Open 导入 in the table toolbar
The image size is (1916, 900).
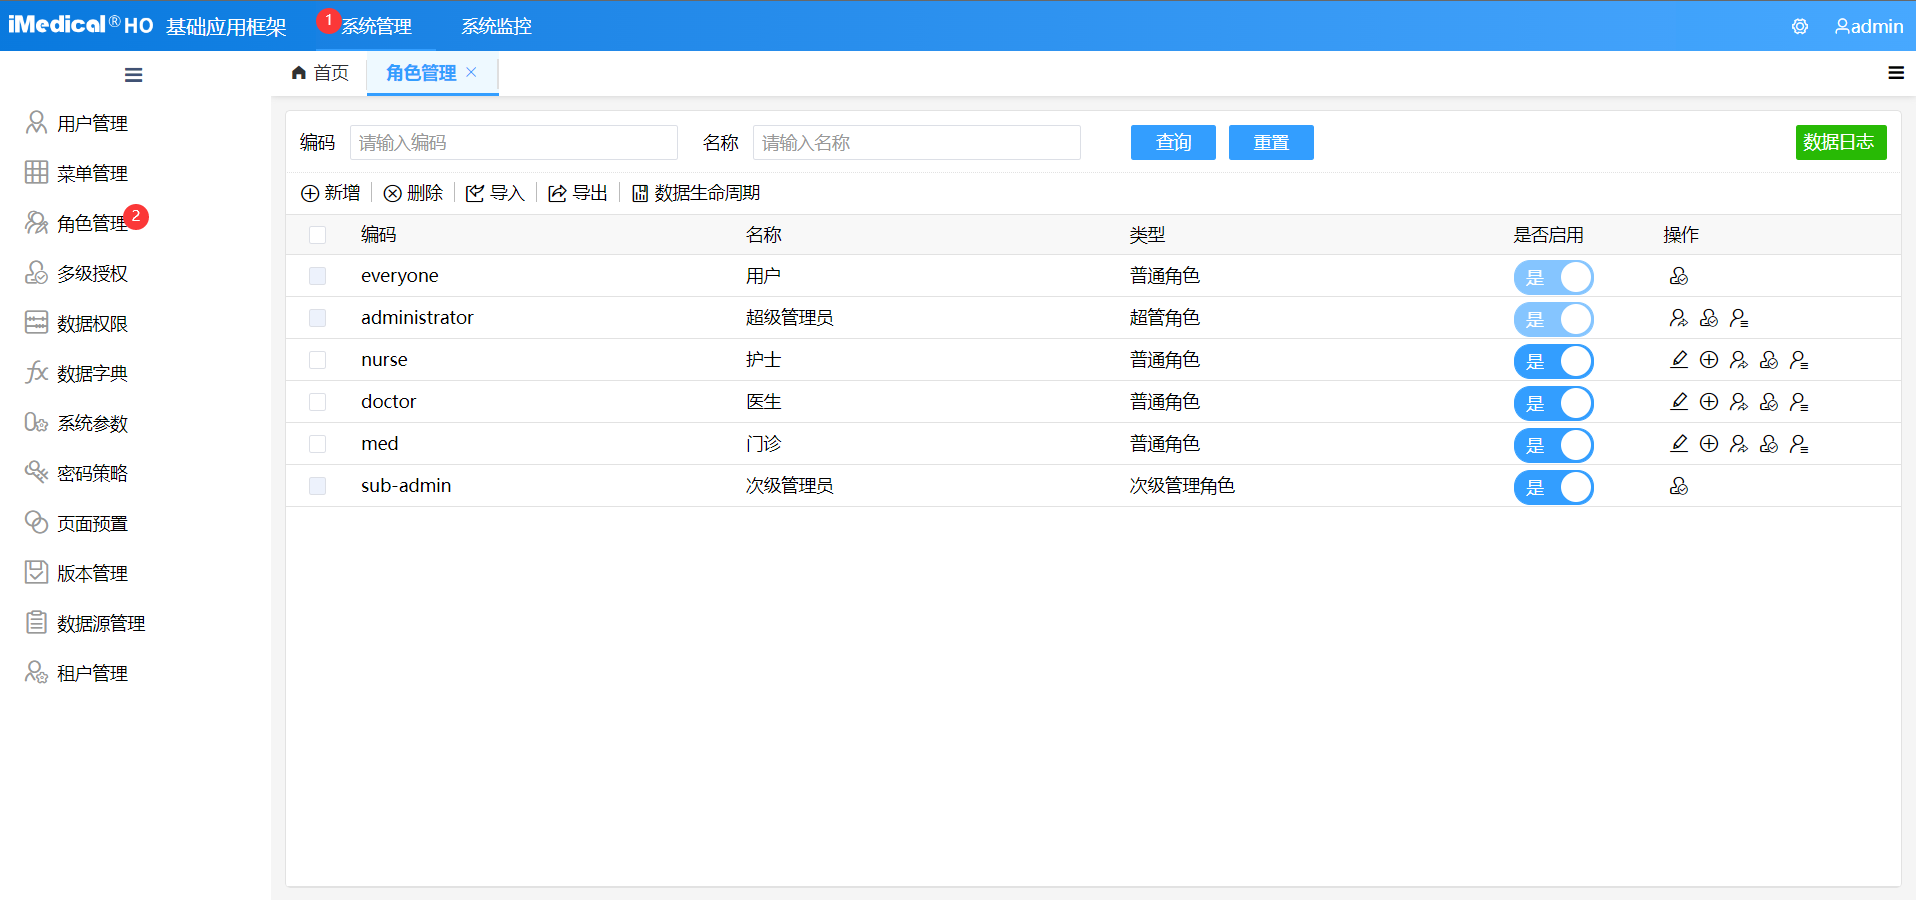(x=495, y=192)
